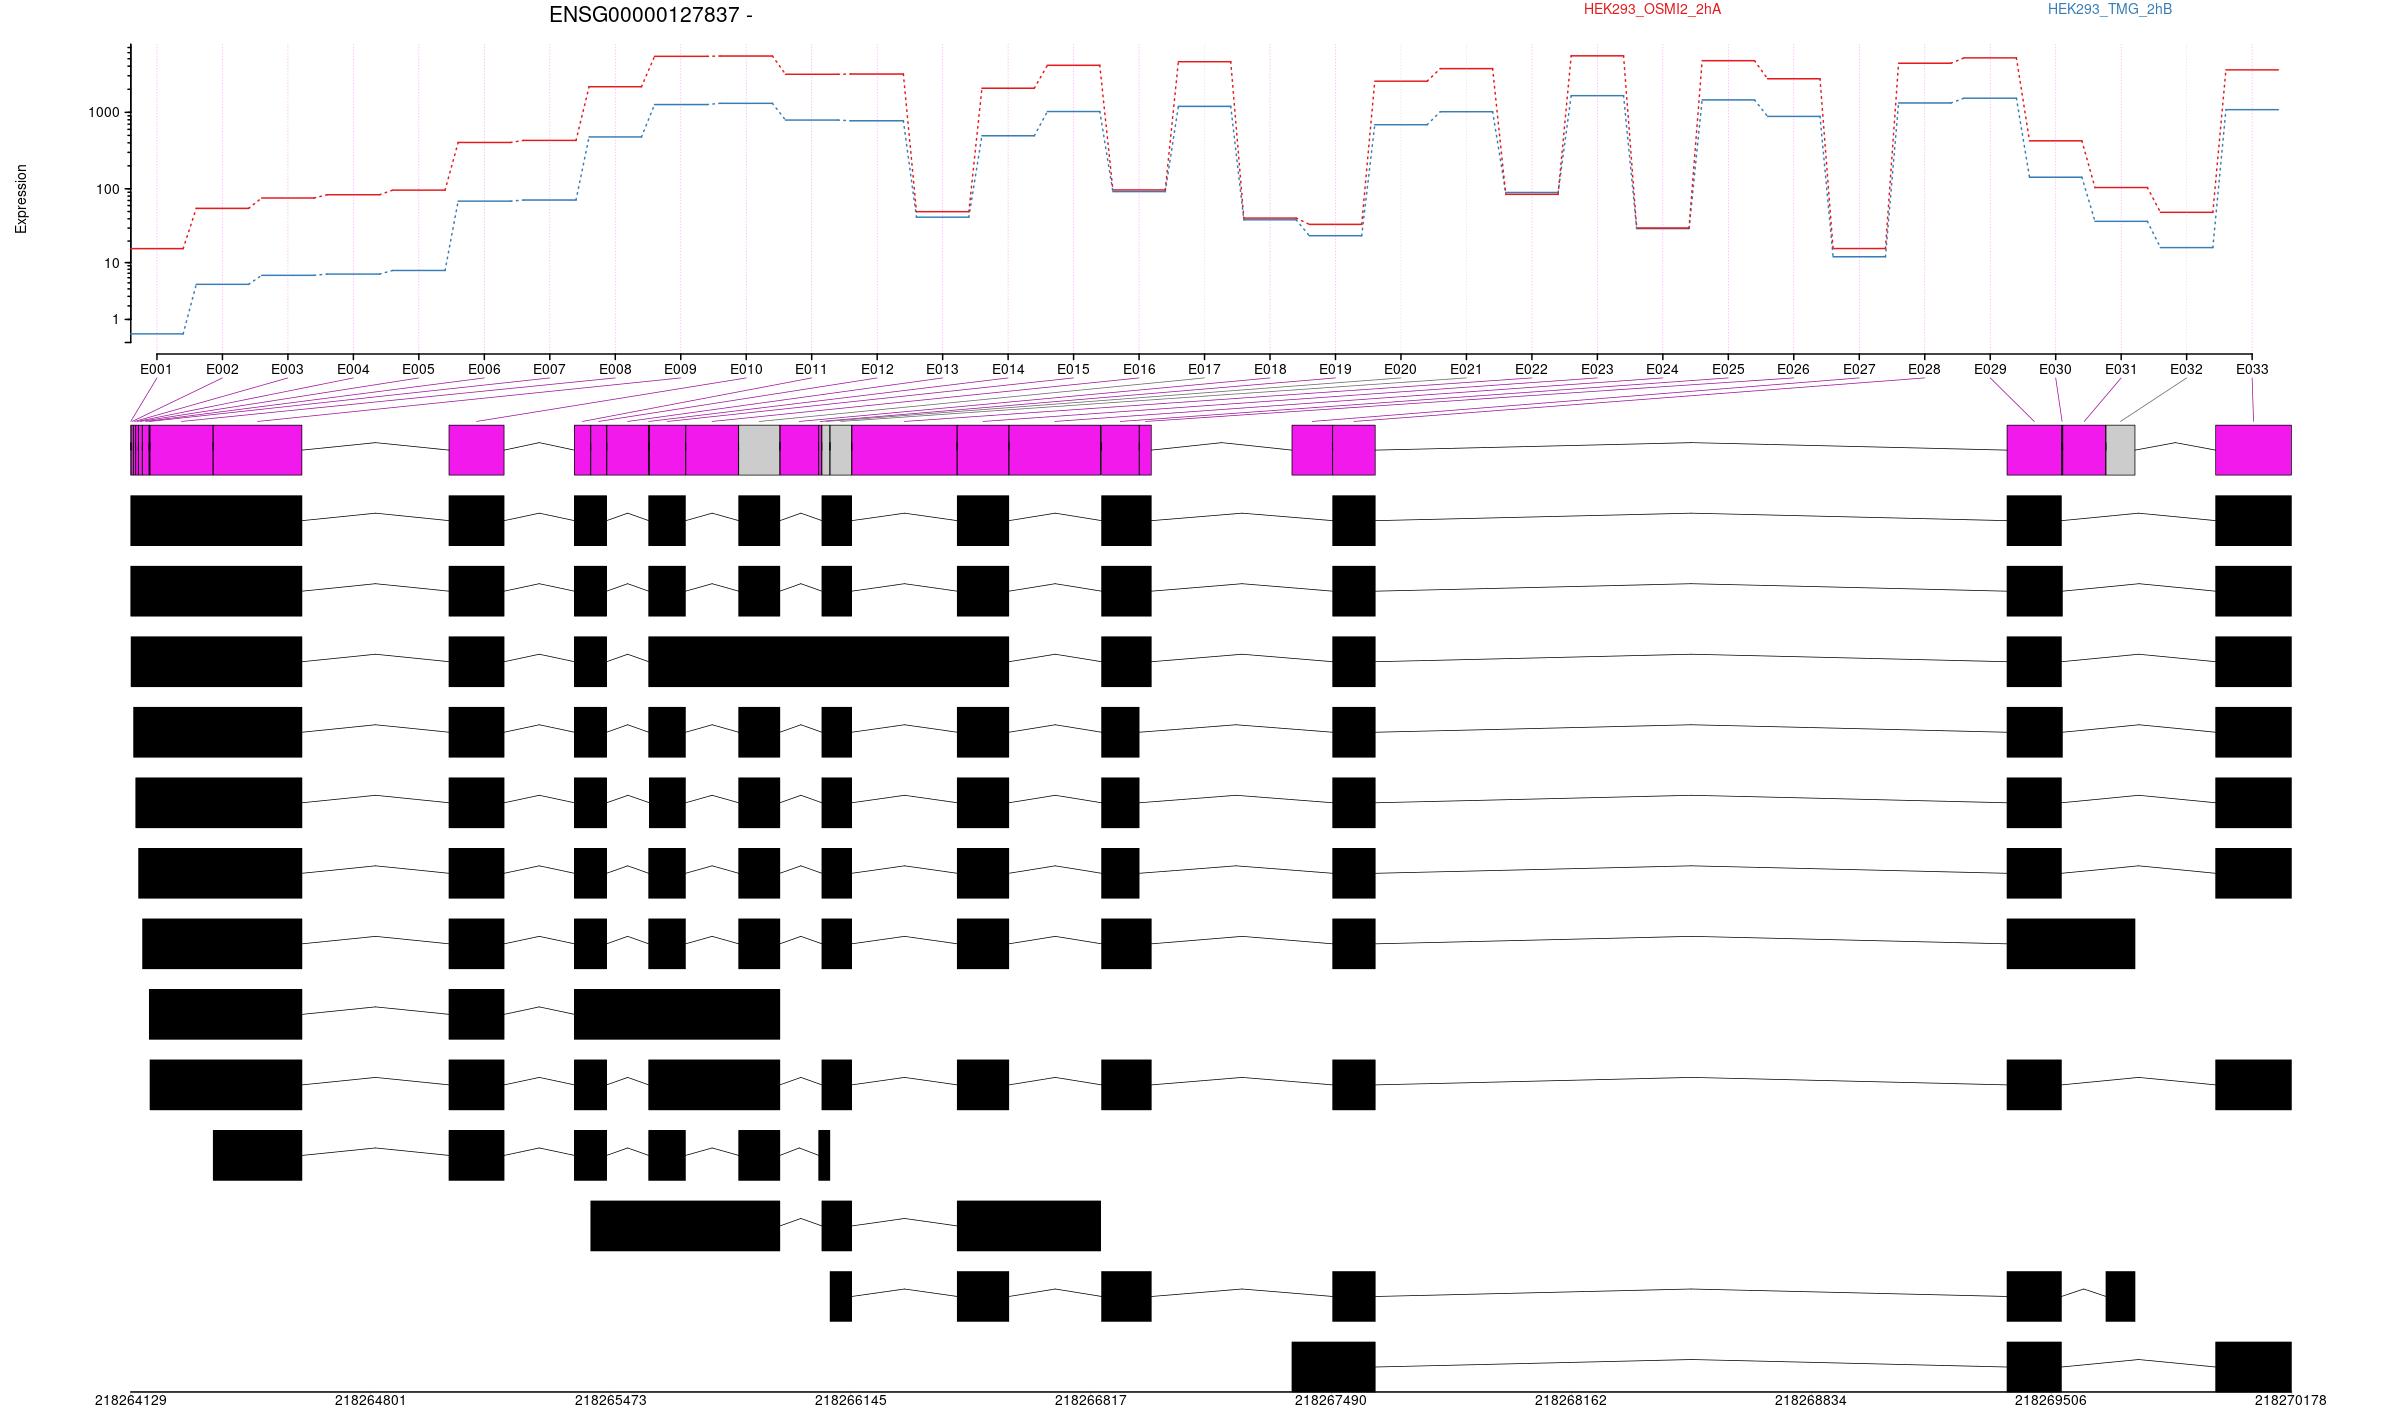
Task: Click the Expression axis label
Action: [x=21, y=199]
